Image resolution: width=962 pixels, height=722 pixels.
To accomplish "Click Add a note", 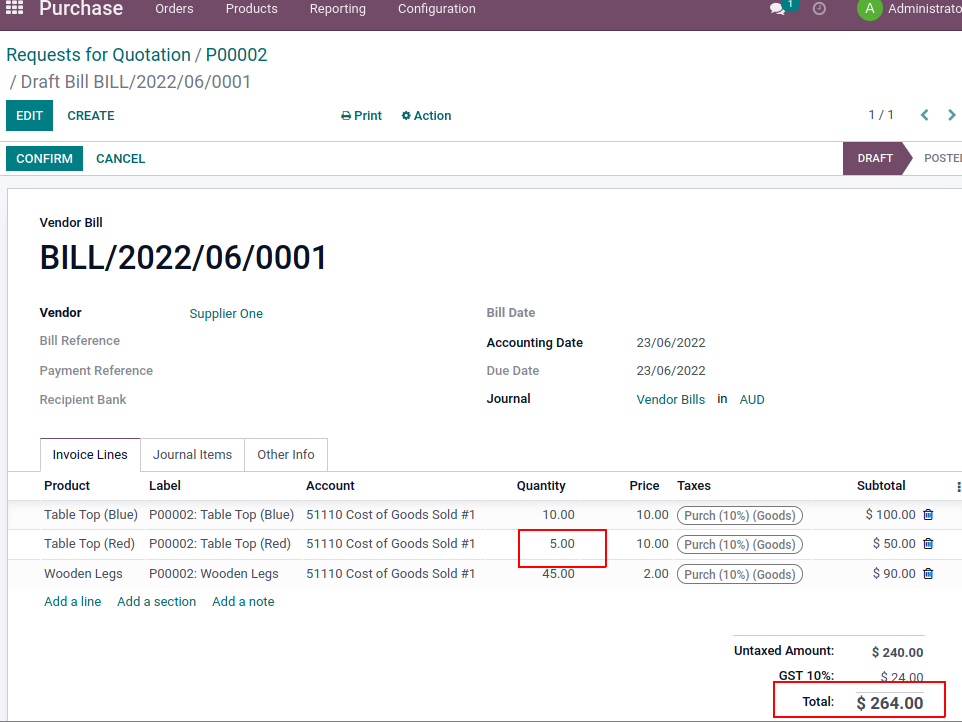I will pyautogui.click(x=243, y=602).
